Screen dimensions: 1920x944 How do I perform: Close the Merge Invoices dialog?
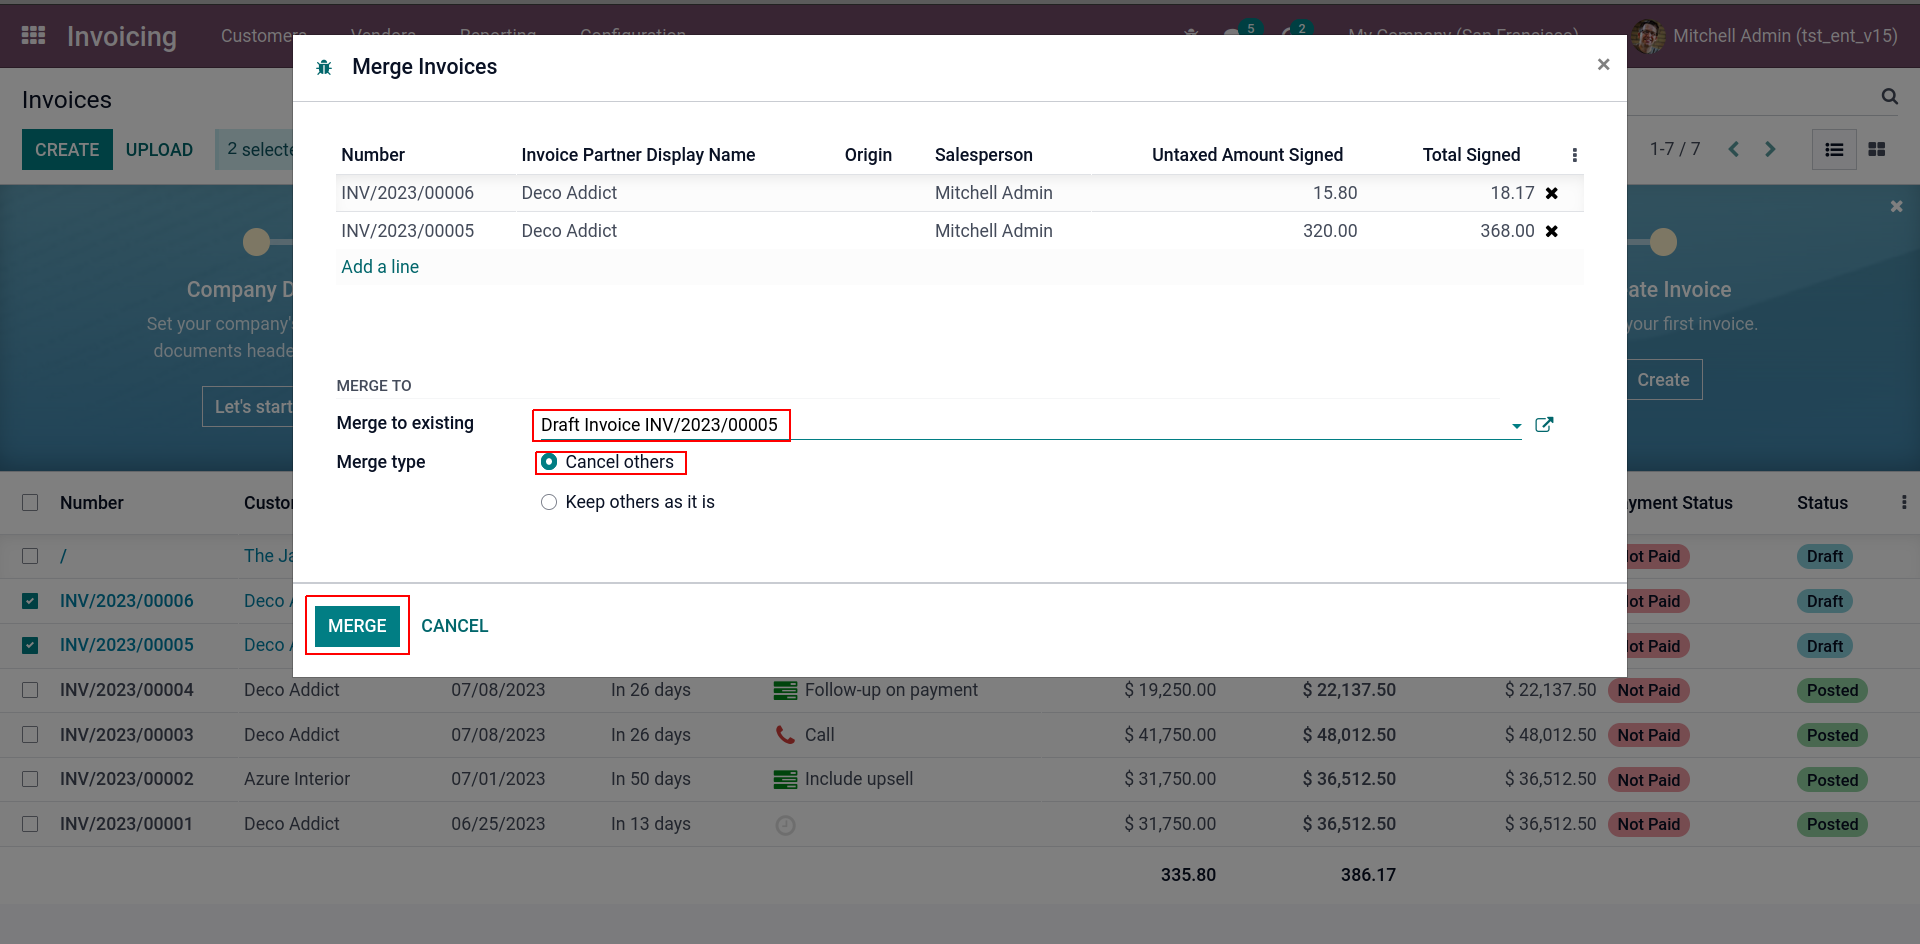(1603, 65)
